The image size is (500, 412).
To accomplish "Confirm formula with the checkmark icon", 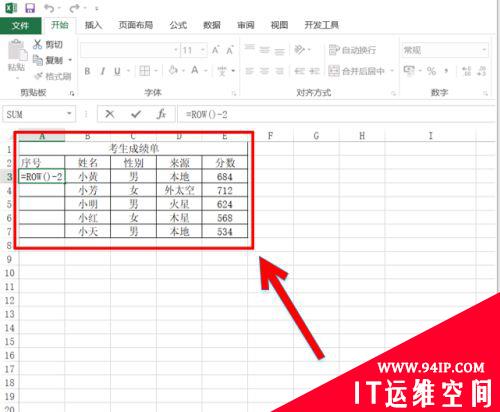I will (x=136, y=114).
